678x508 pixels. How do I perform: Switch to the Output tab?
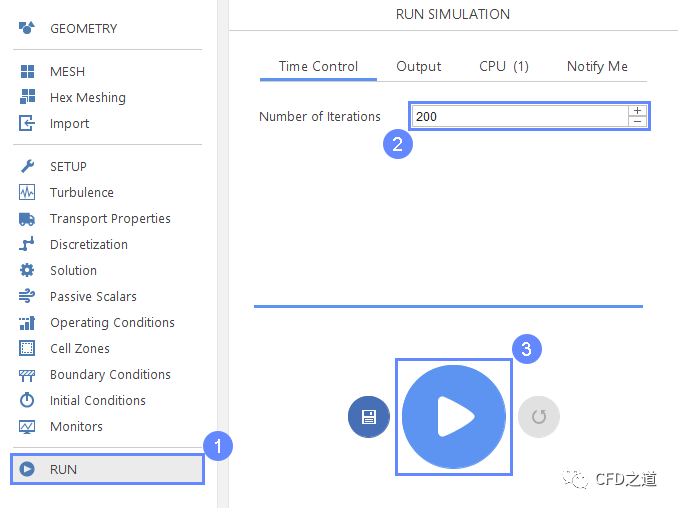(419, 67)
